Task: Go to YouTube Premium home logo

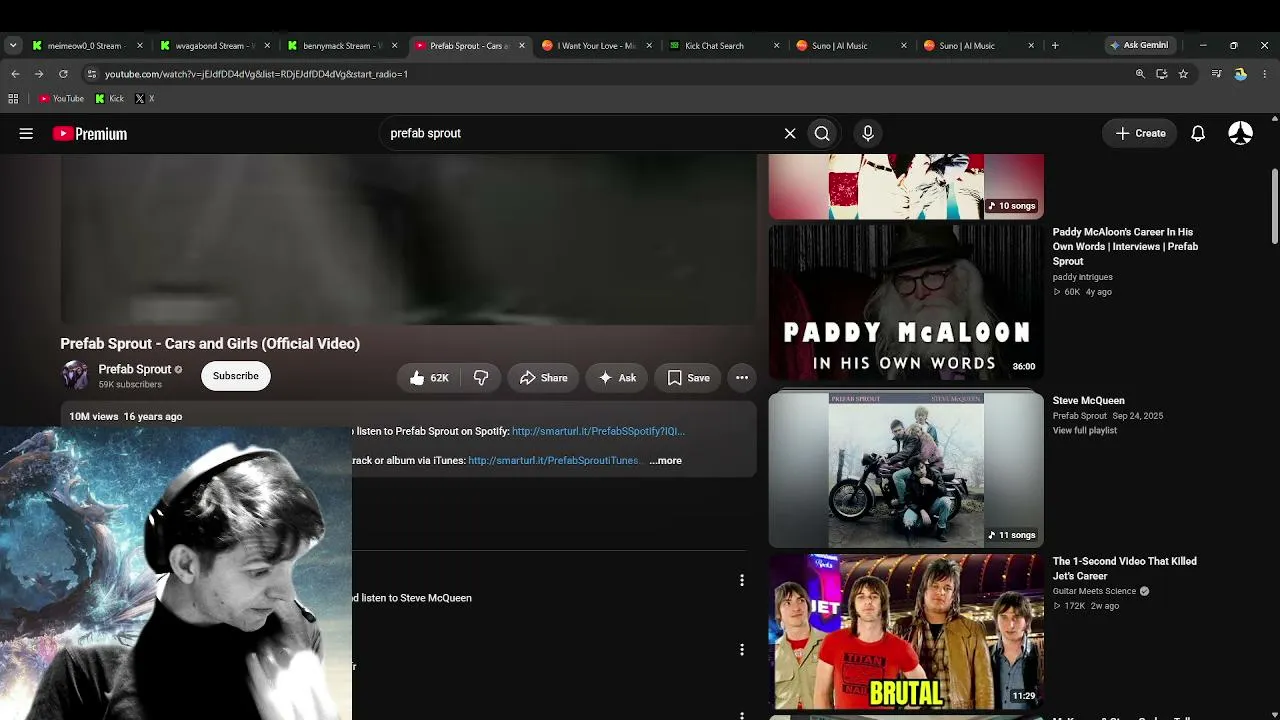Action: click(x=90, y=134)
